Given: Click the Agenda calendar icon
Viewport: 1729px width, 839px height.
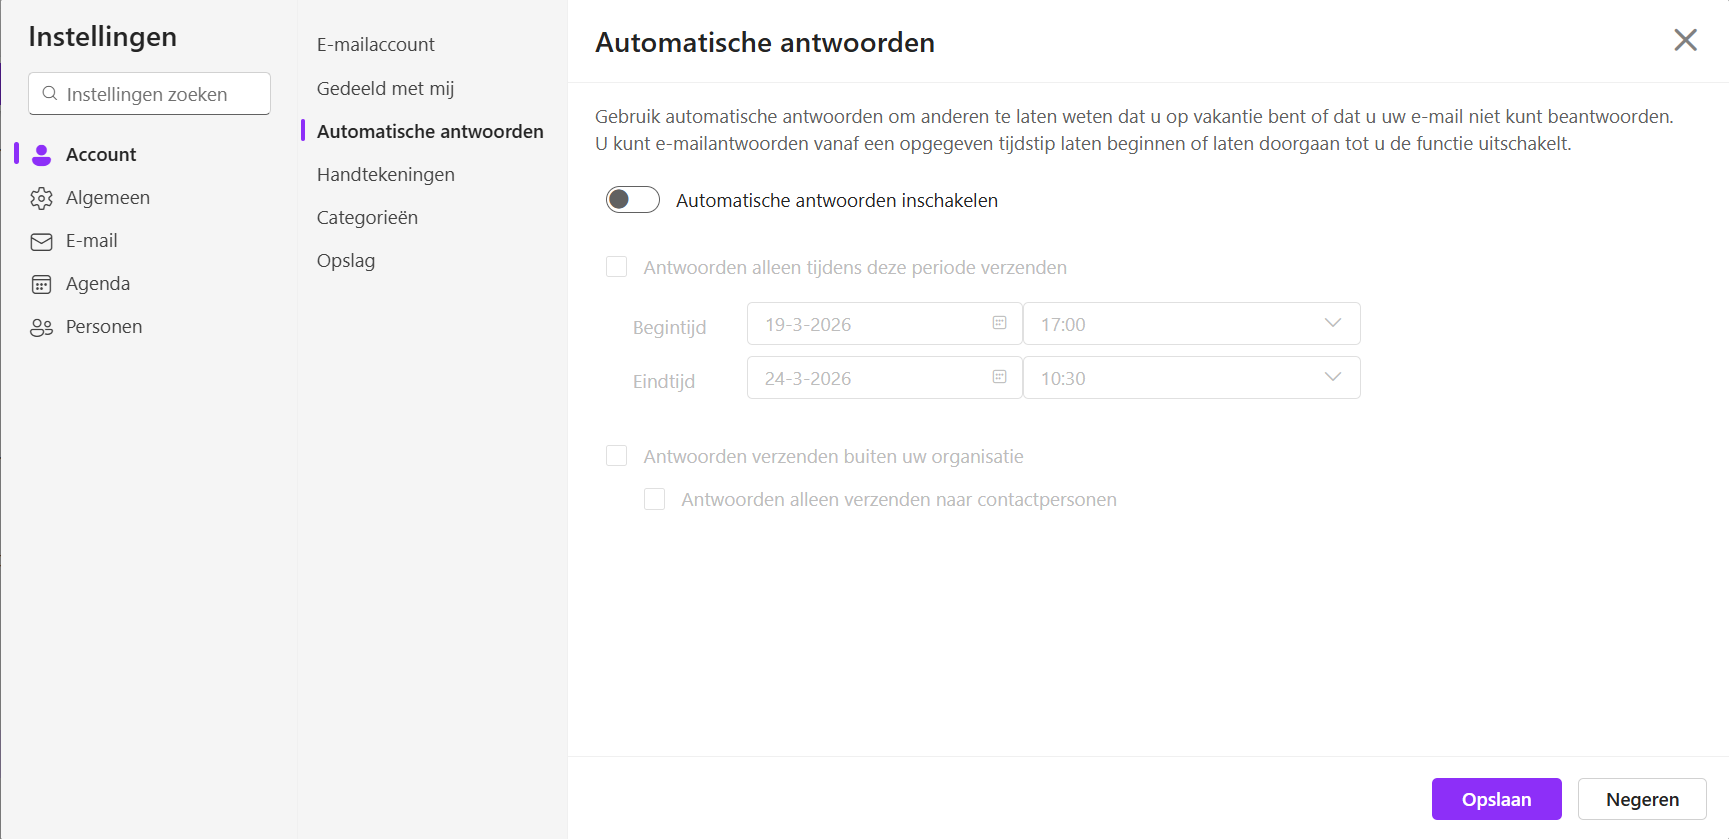Looking at the screenshot, I should (41, 285).
